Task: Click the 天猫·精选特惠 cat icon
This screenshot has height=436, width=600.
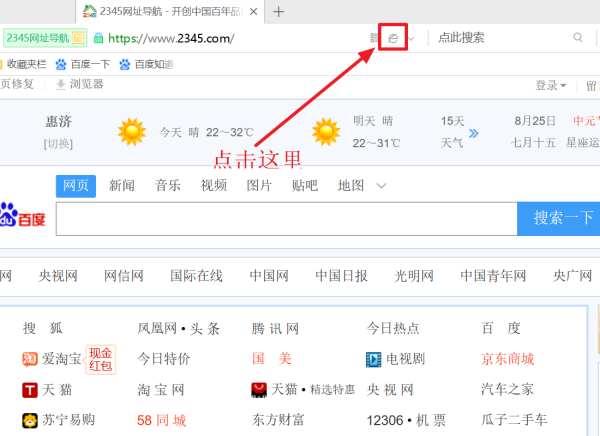Action: (x=259, y=390)
